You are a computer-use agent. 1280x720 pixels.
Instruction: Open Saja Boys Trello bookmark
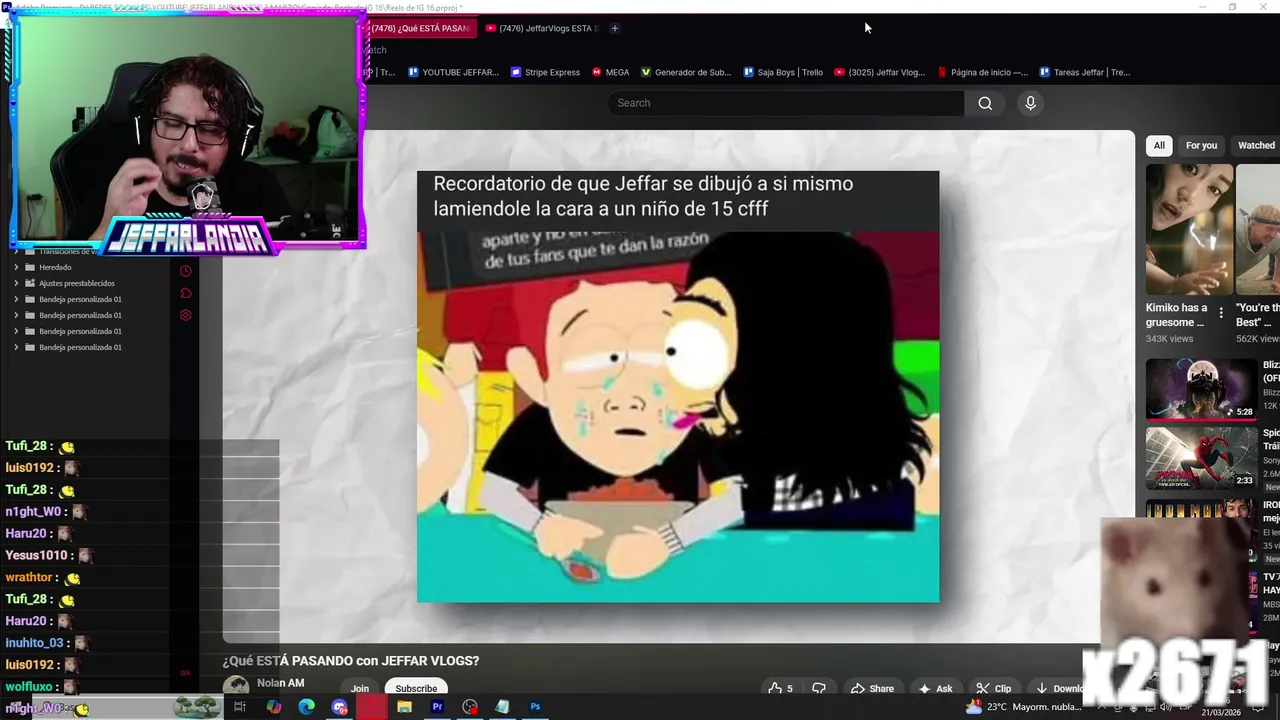(x=783, y=72)
